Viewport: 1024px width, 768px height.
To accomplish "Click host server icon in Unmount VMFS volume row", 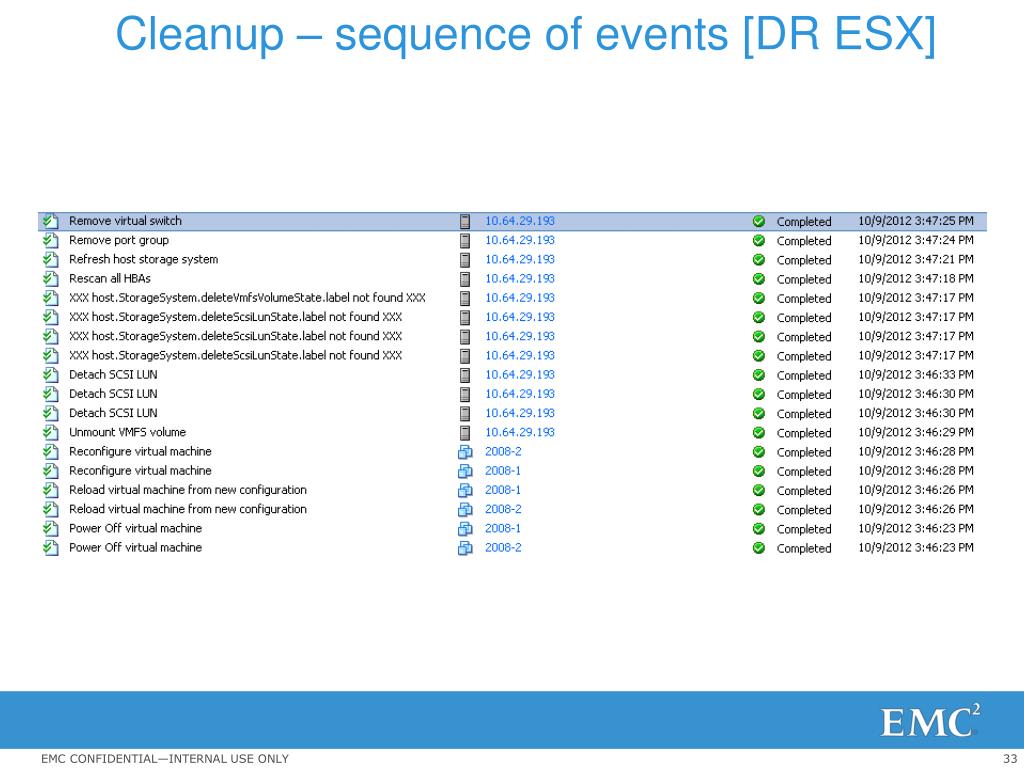I will pos(465,433).
